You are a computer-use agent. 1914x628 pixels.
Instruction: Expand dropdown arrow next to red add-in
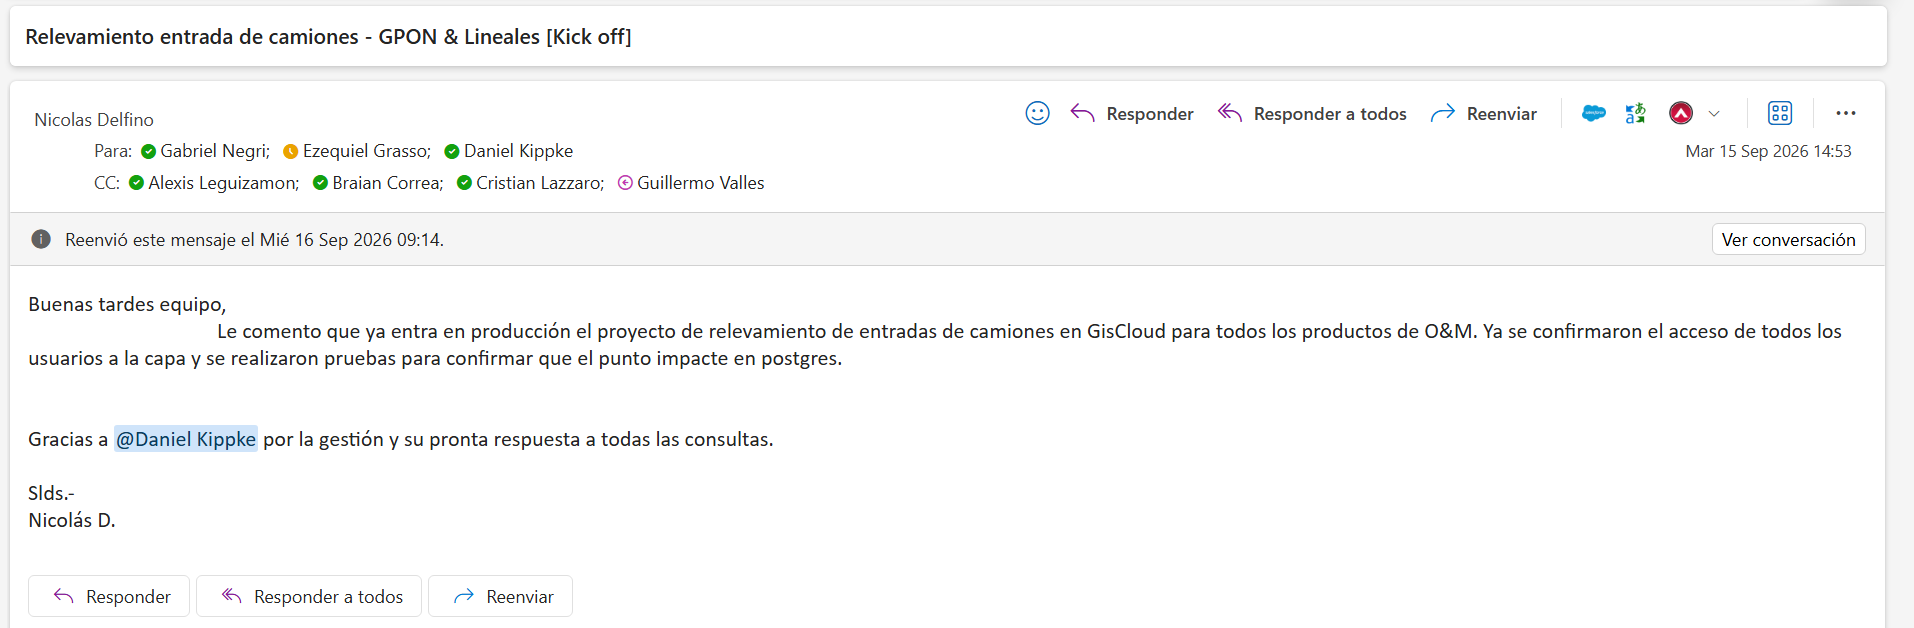tap(1714, 113)
